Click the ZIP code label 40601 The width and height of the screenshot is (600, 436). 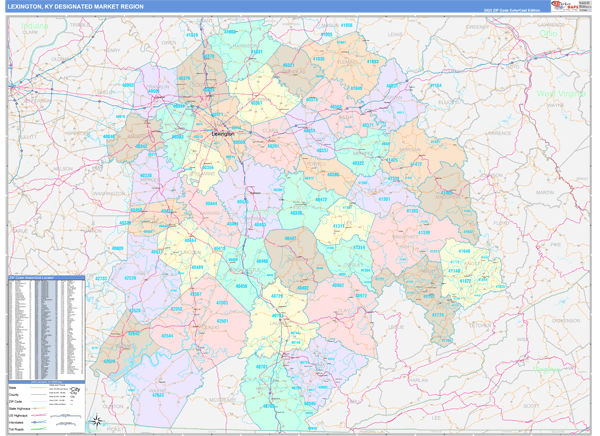pyautogui.click(x=153, y=91)
